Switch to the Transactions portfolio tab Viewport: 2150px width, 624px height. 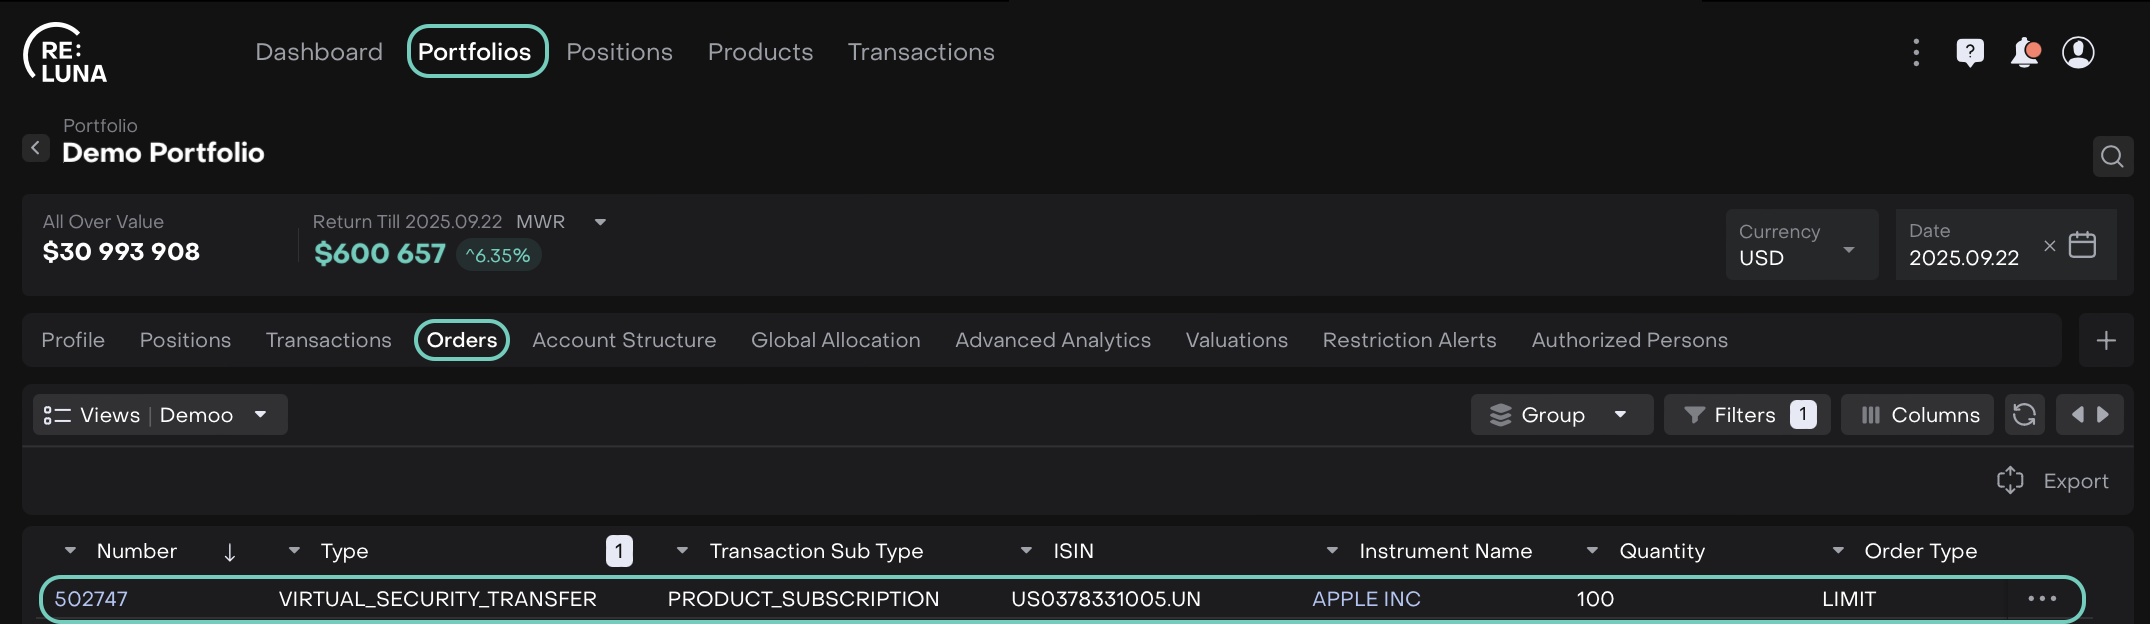tap(328, 341)
